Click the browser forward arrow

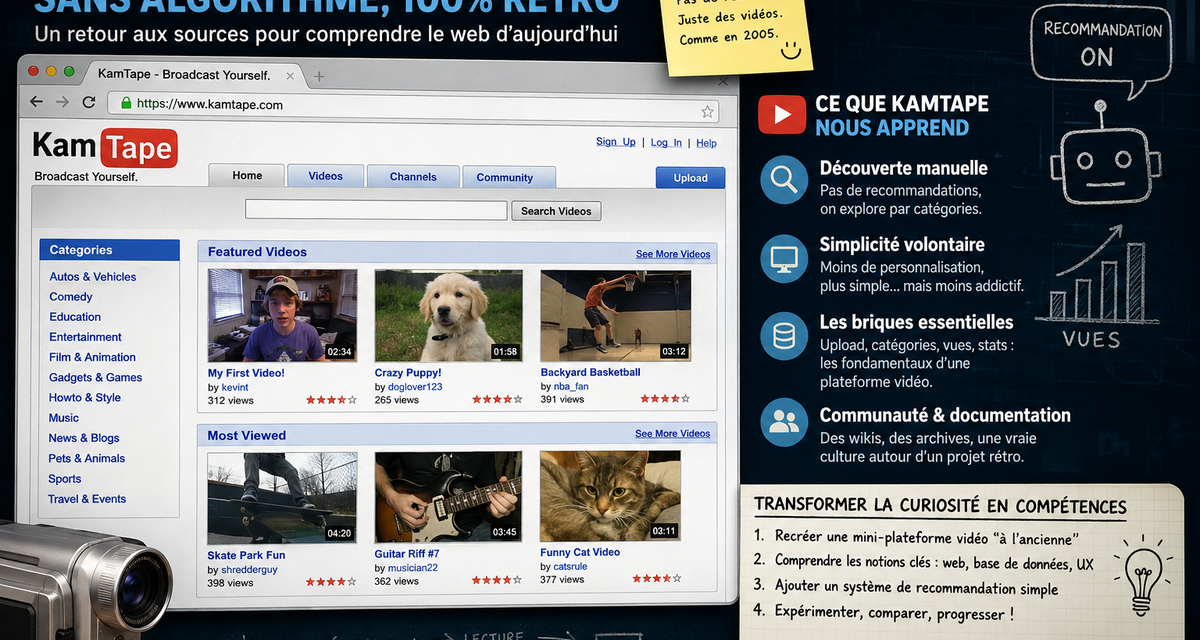point(63,102)
